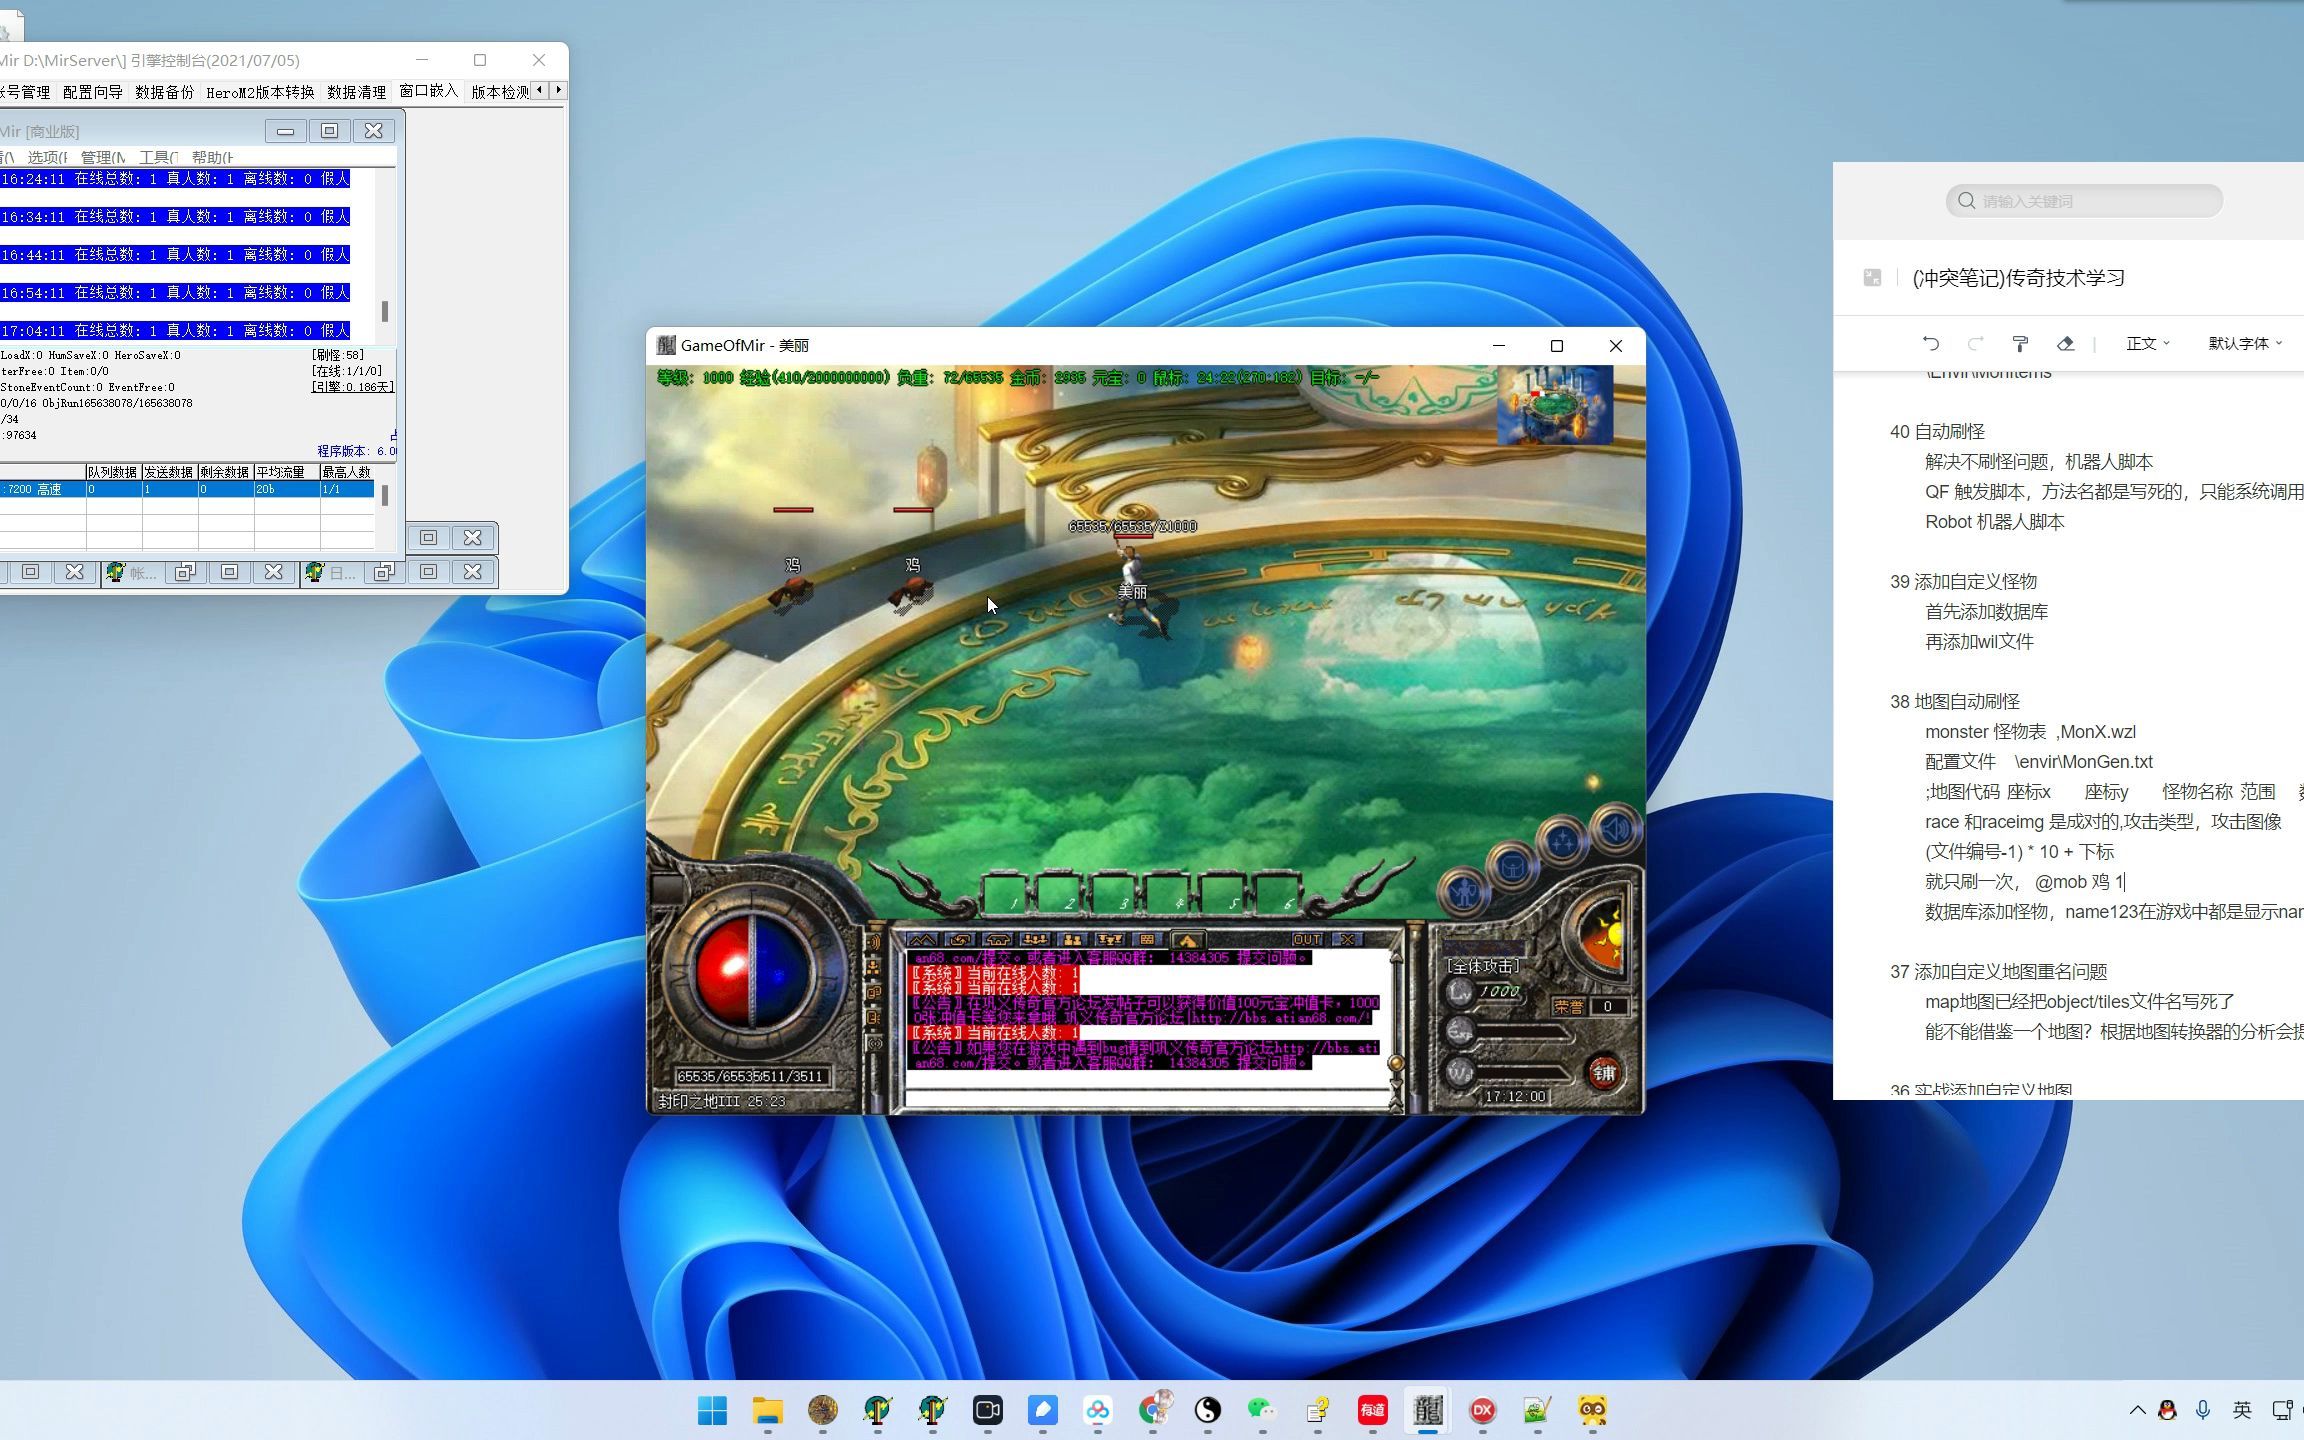This screenshot has width=2304, height=1440.
Task: Open HeroM2版本转换 tab in engine console
Action: (x=260, y=92)
